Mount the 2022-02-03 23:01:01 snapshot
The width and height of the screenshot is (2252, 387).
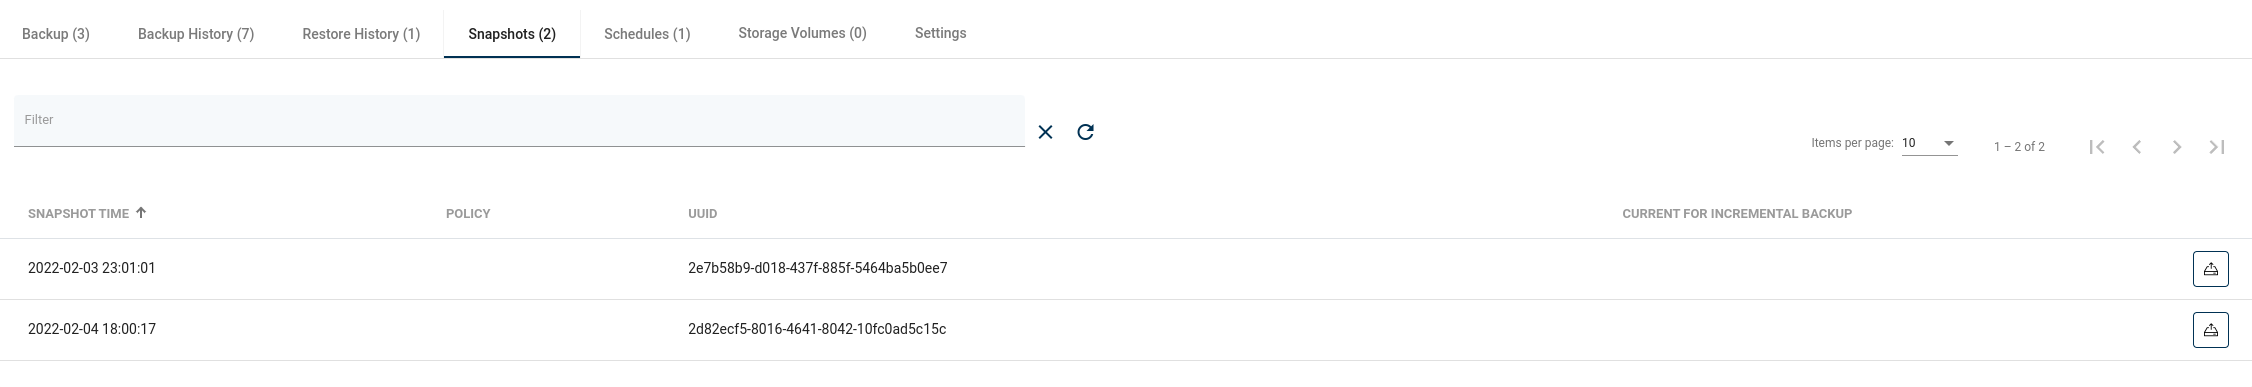(2210, 269)
